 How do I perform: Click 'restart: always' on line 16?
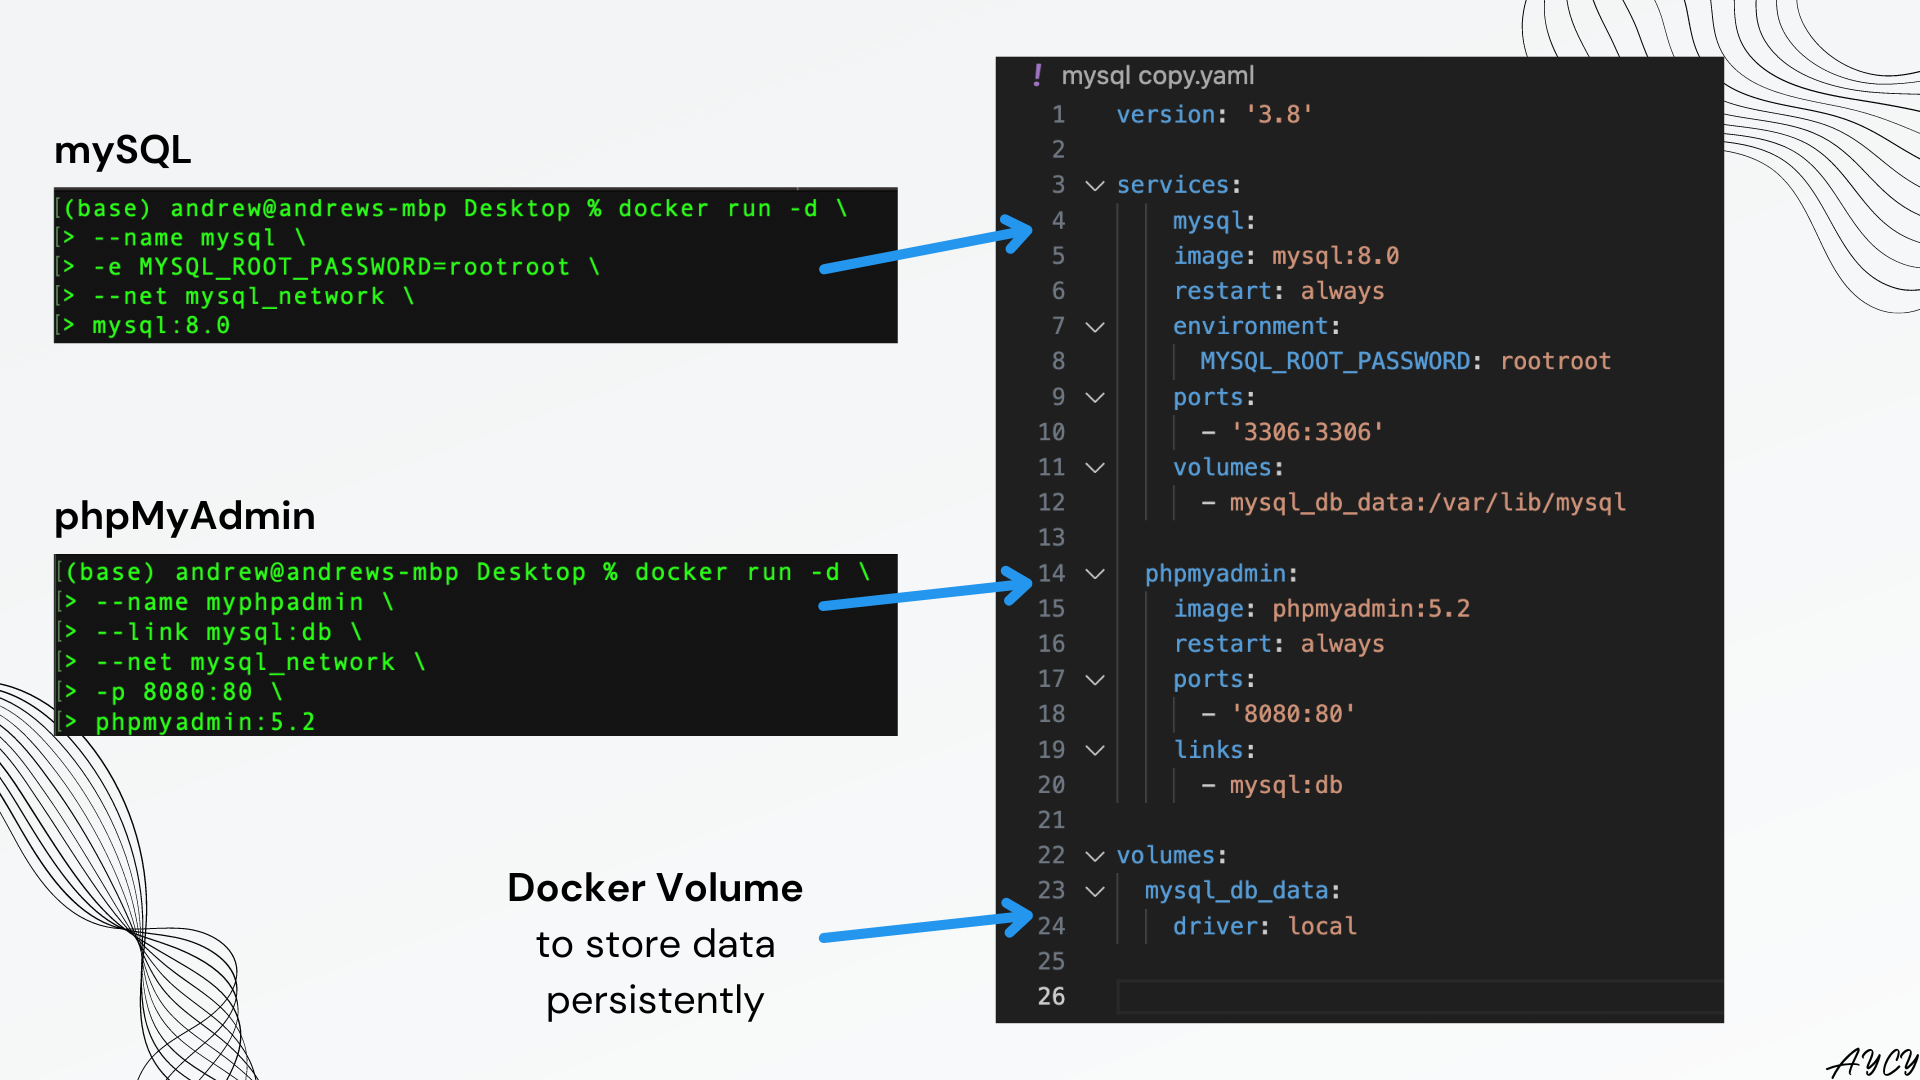1279,644
